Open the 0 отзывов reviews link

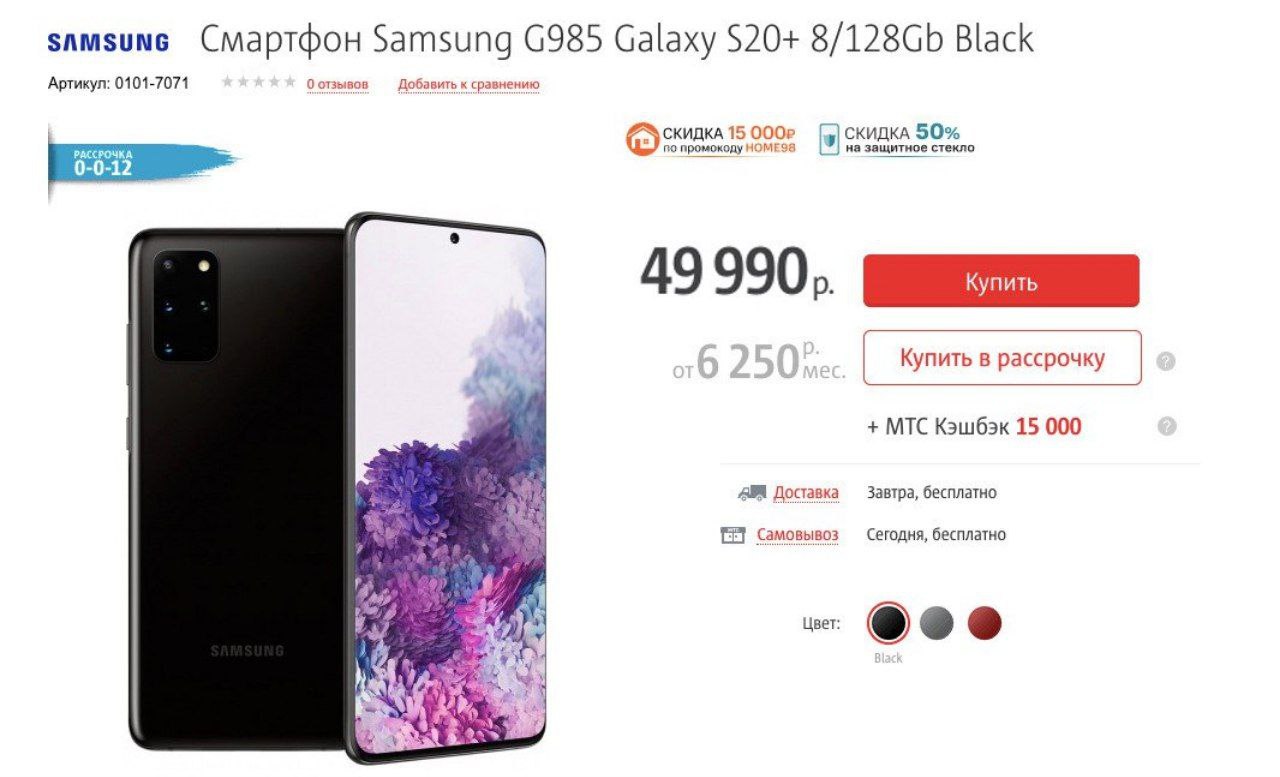click(x=337, y=85)
